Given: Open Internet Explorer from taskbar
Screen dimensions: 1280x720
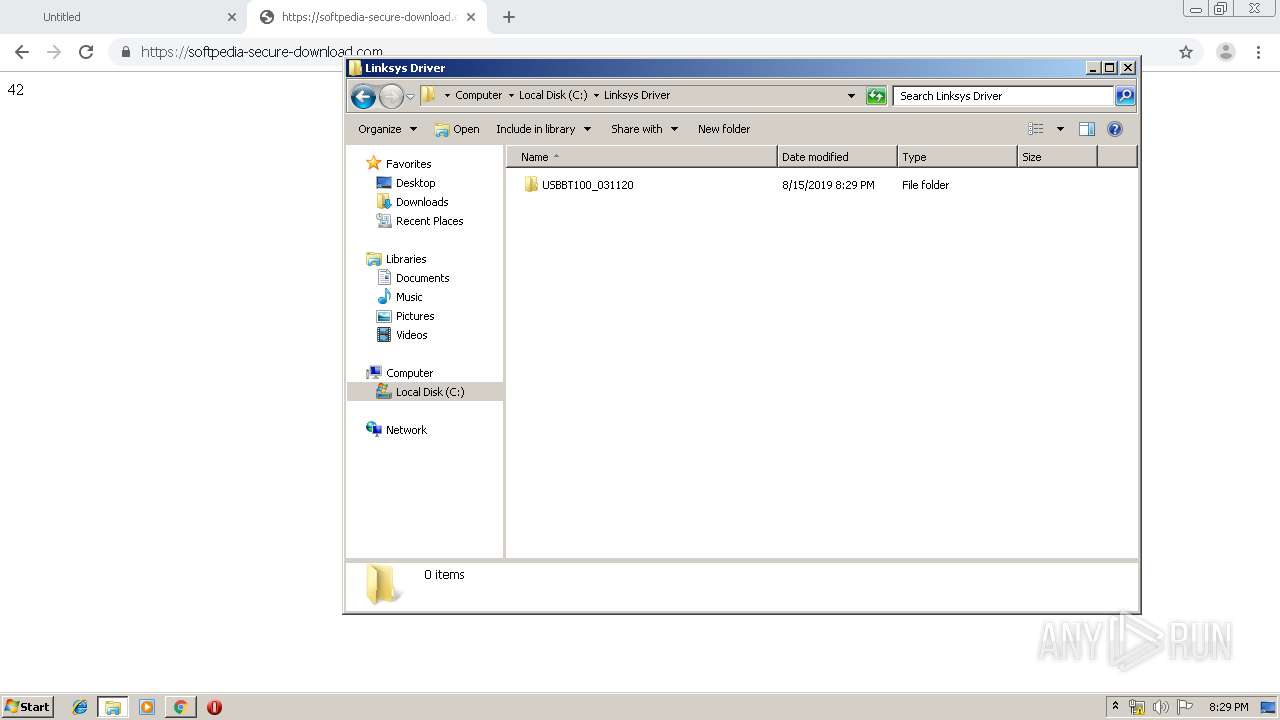Looking at the screenshot, I should coord(80,707).
